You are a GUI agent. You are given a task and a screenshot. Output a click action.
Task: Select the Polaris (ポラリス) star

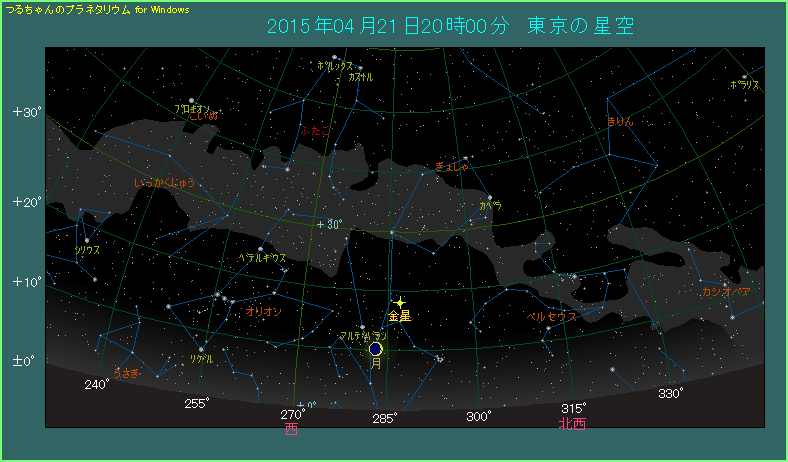(744, 77)
